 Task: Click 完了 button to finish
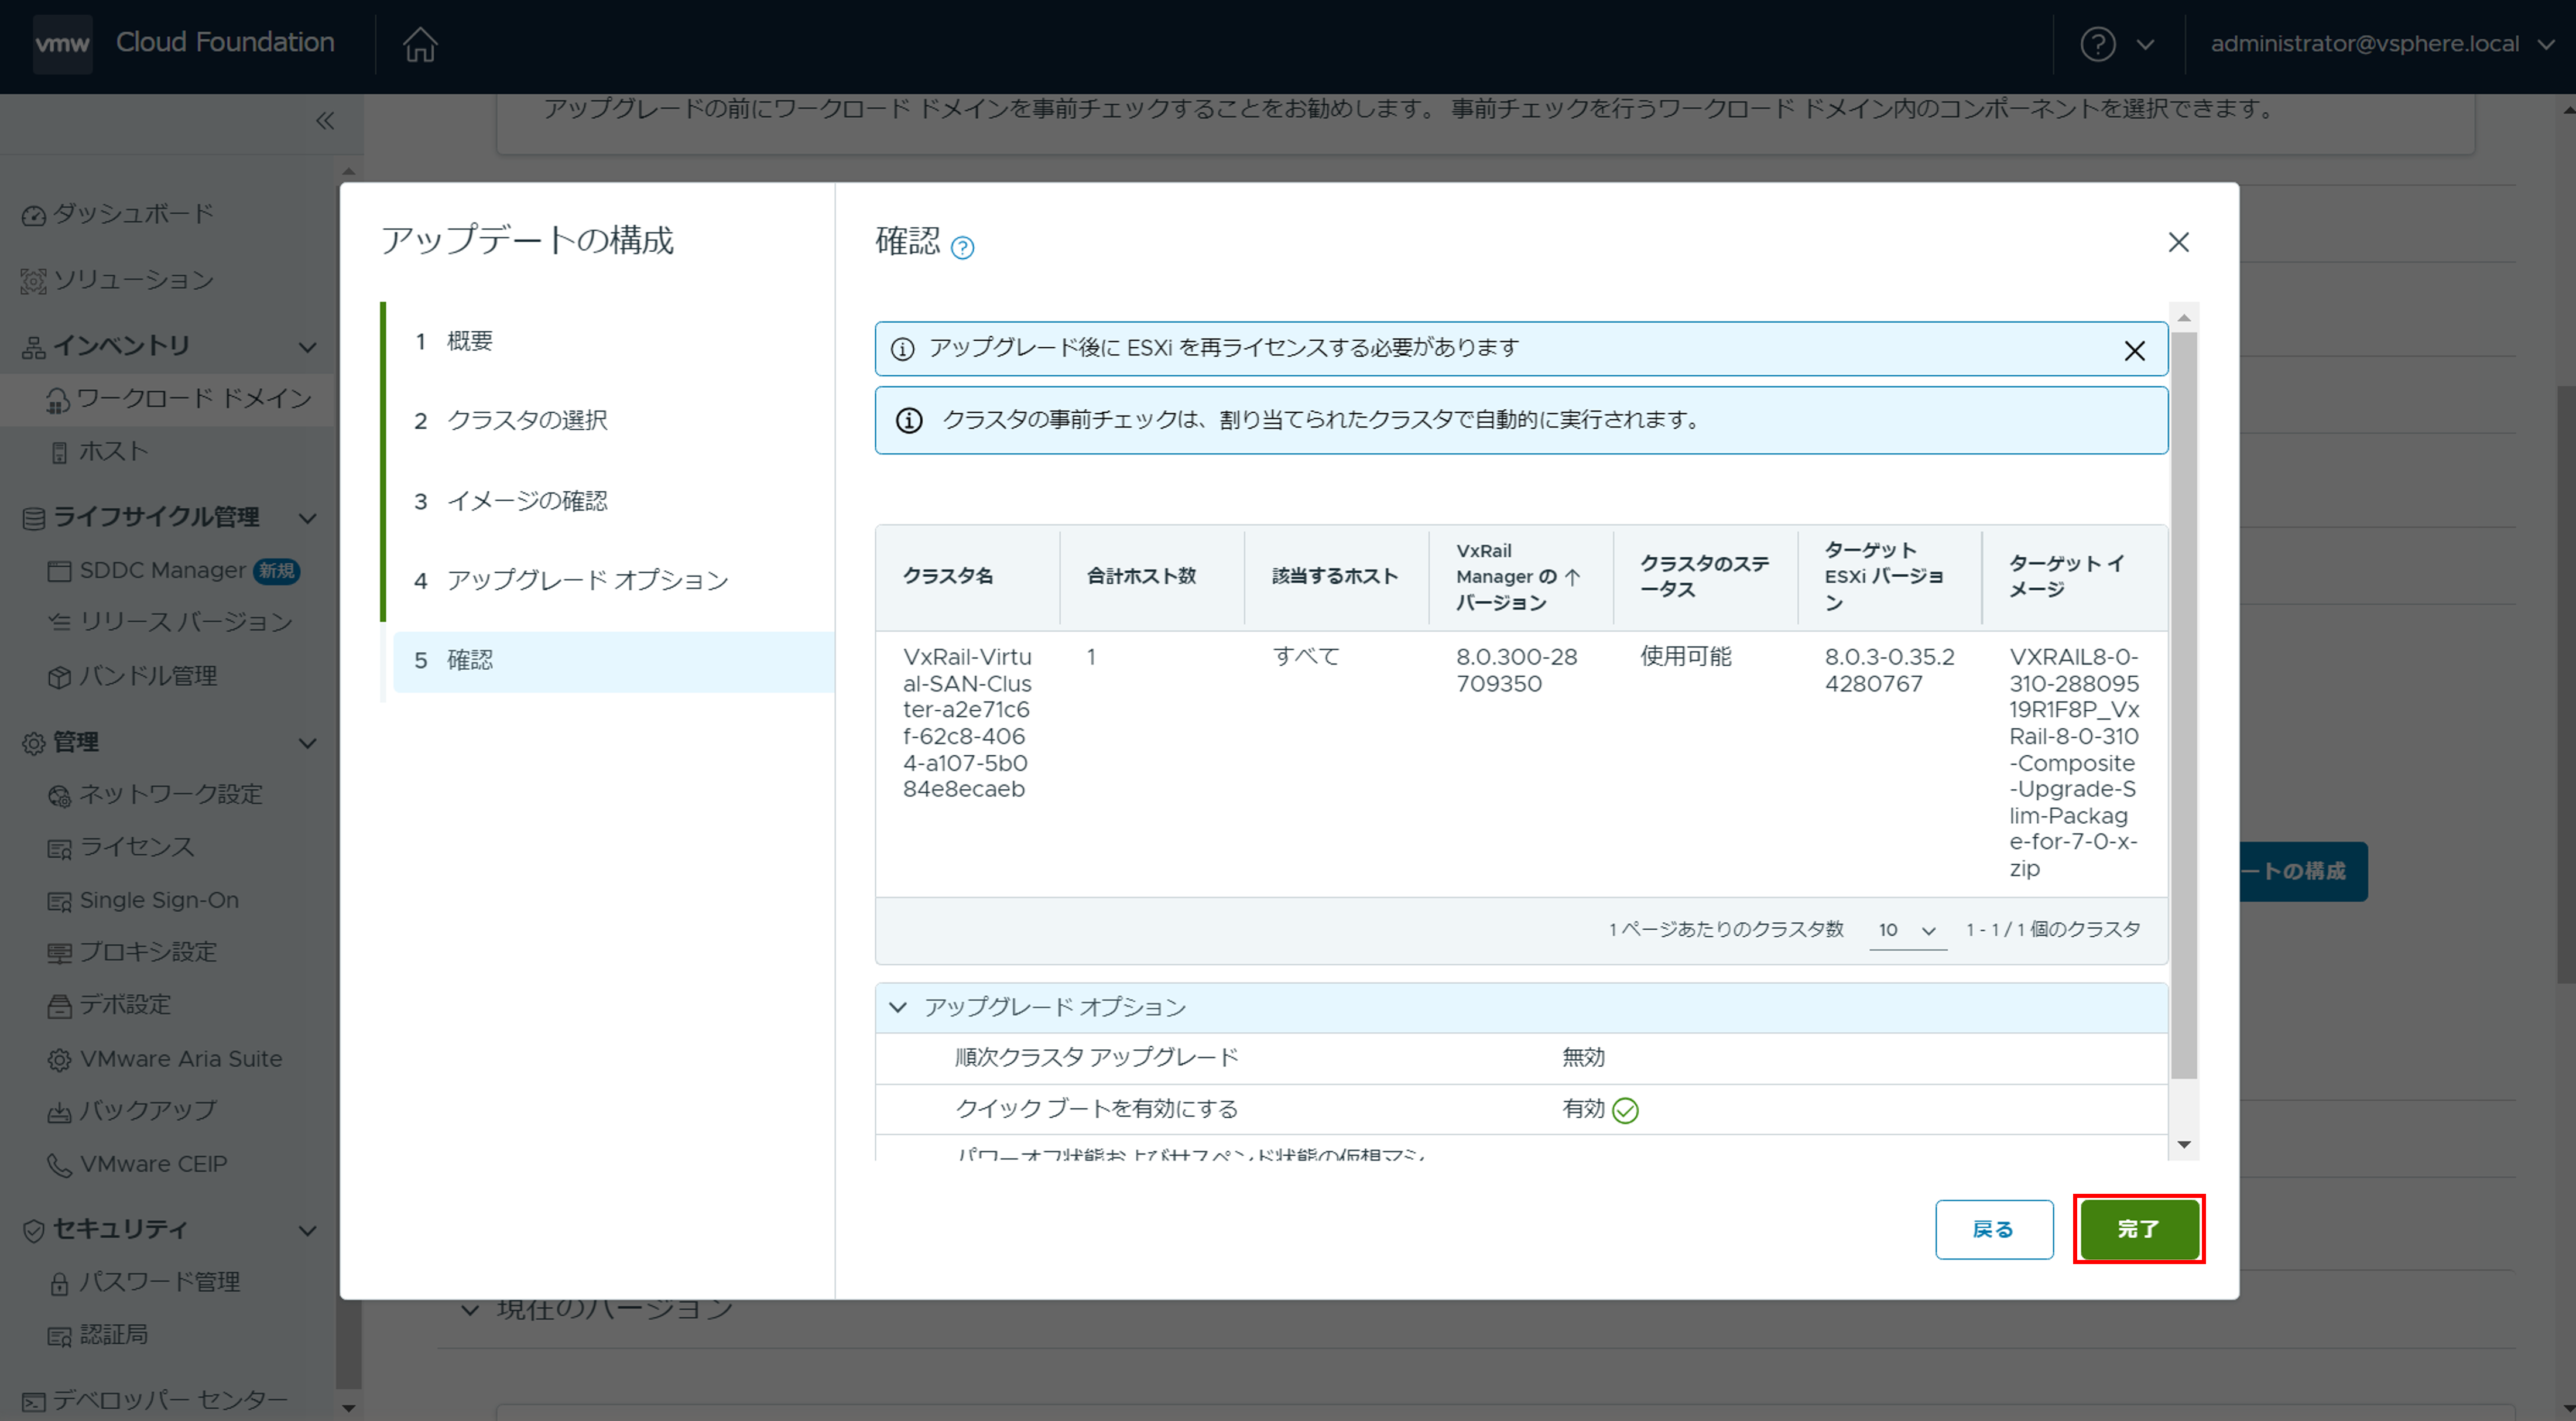point(2139,1230)
